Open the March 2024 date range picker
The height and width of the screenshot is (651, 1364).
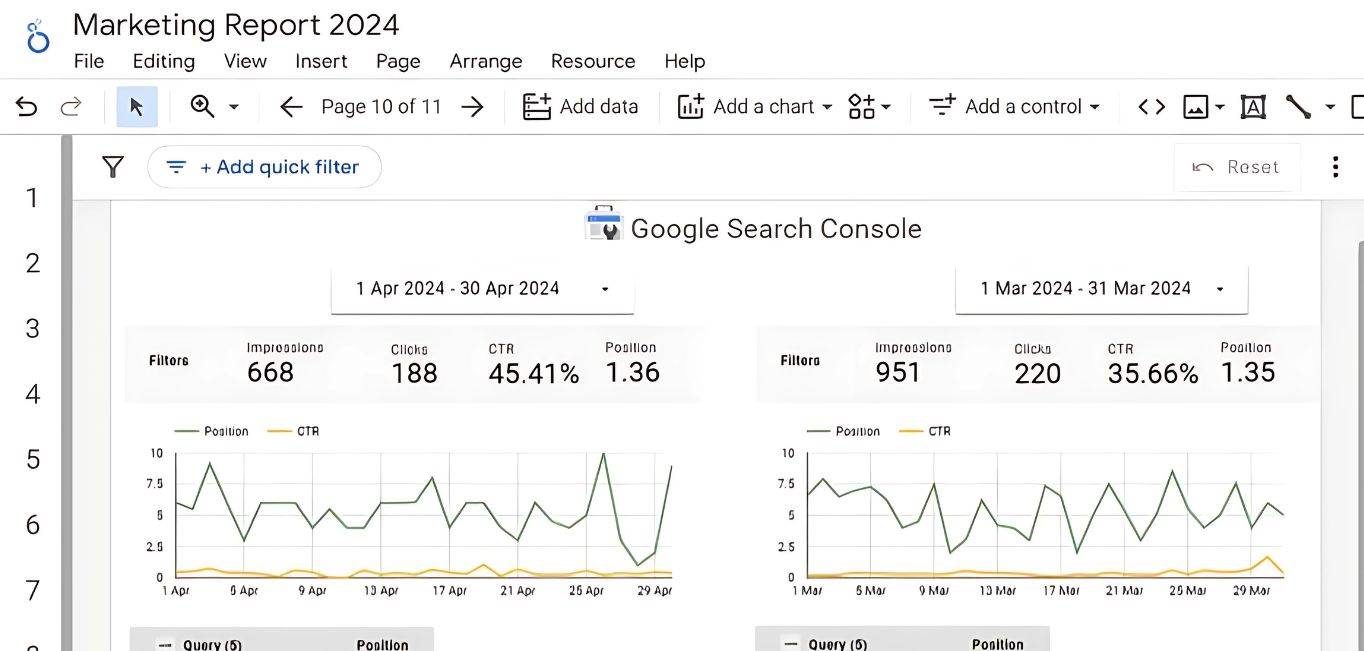1101,289
